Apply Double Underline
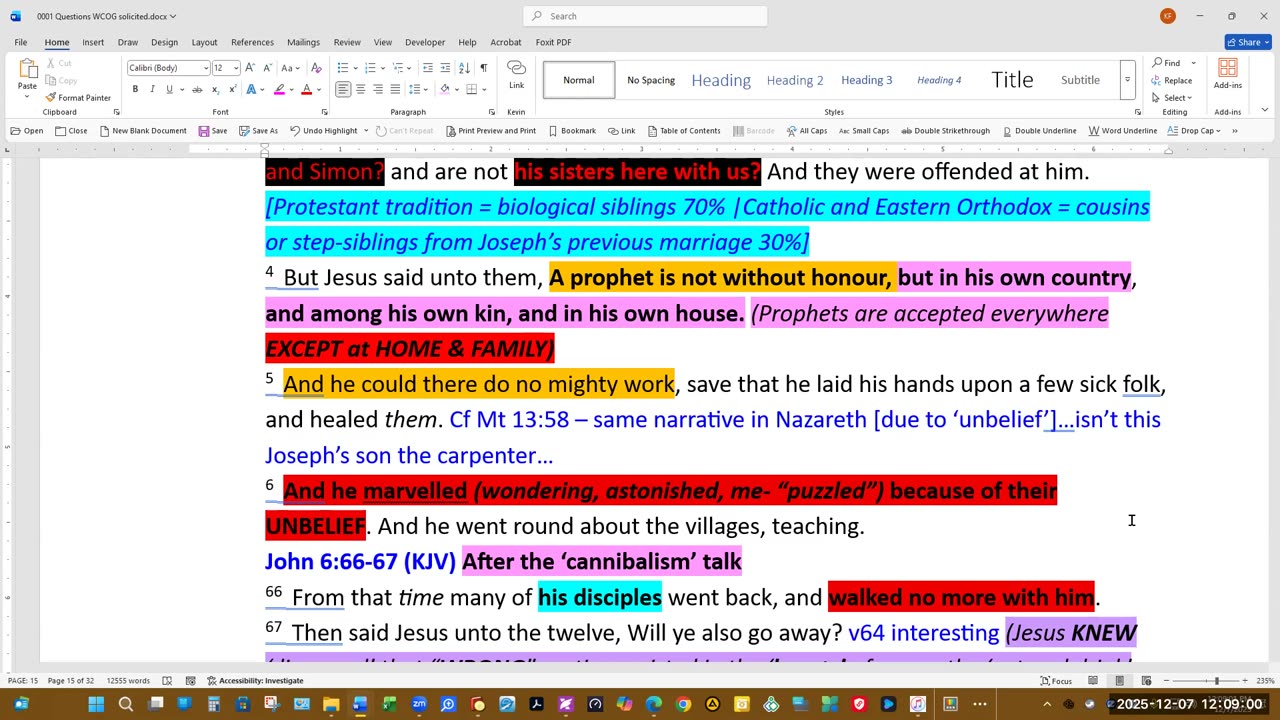The width and height of the screenshot is (1280, 720). (1038, 131)
